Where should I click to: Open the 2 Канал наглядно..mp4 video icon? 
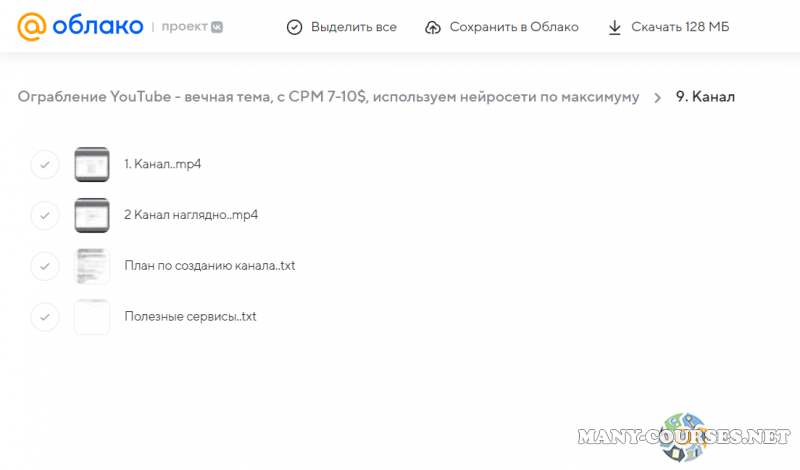92,215
